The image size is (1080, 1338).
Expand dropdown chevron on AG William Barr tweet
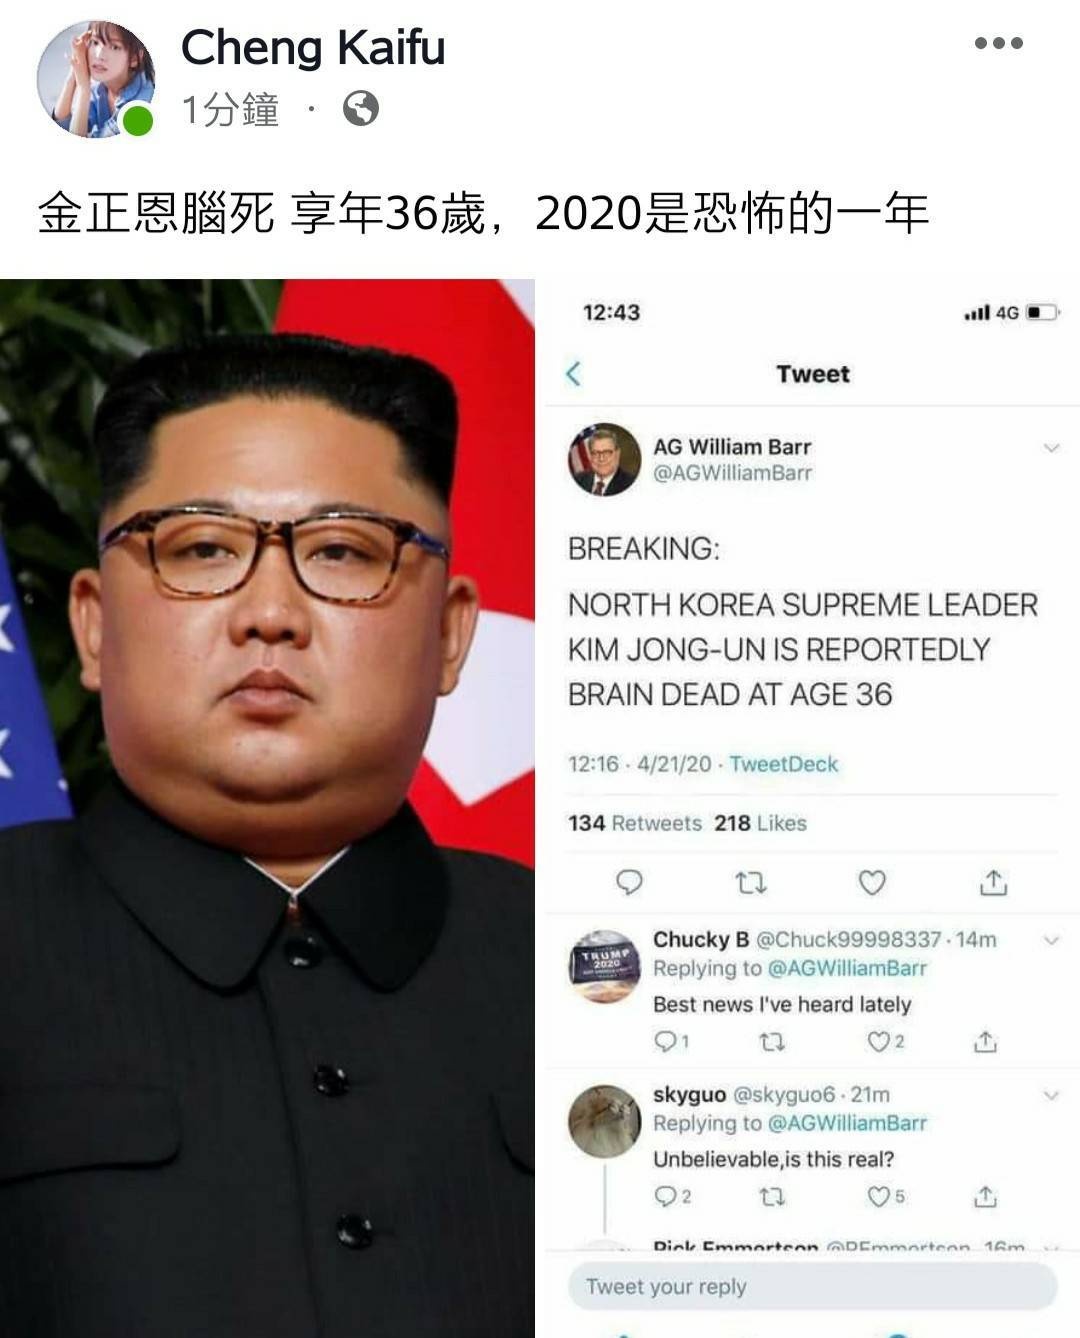click(1051, 448)
